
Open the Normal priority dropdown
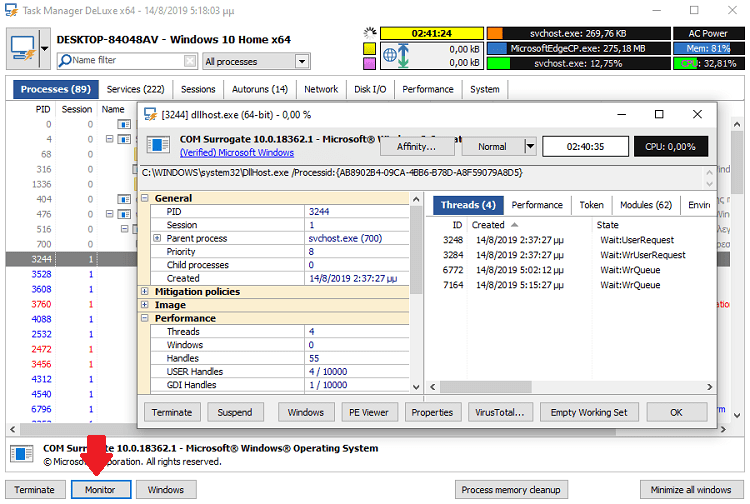tap(530, 146)
